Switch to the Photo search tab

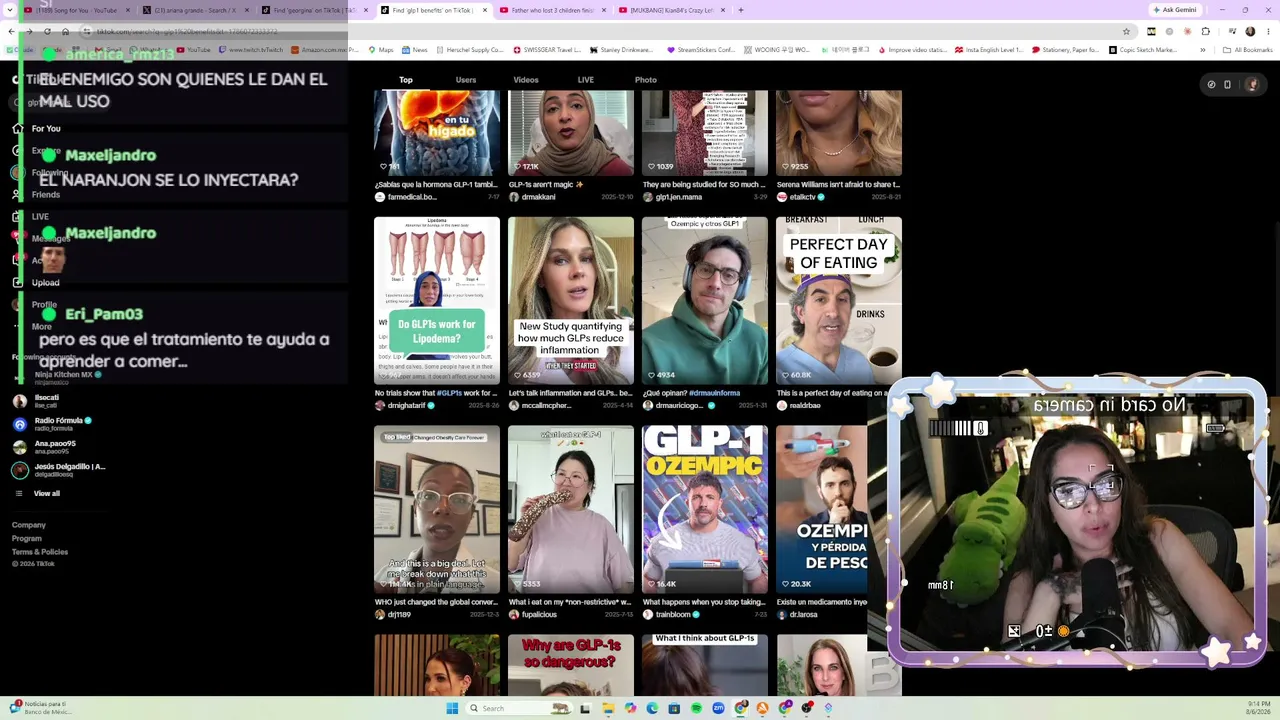point(646,80)
